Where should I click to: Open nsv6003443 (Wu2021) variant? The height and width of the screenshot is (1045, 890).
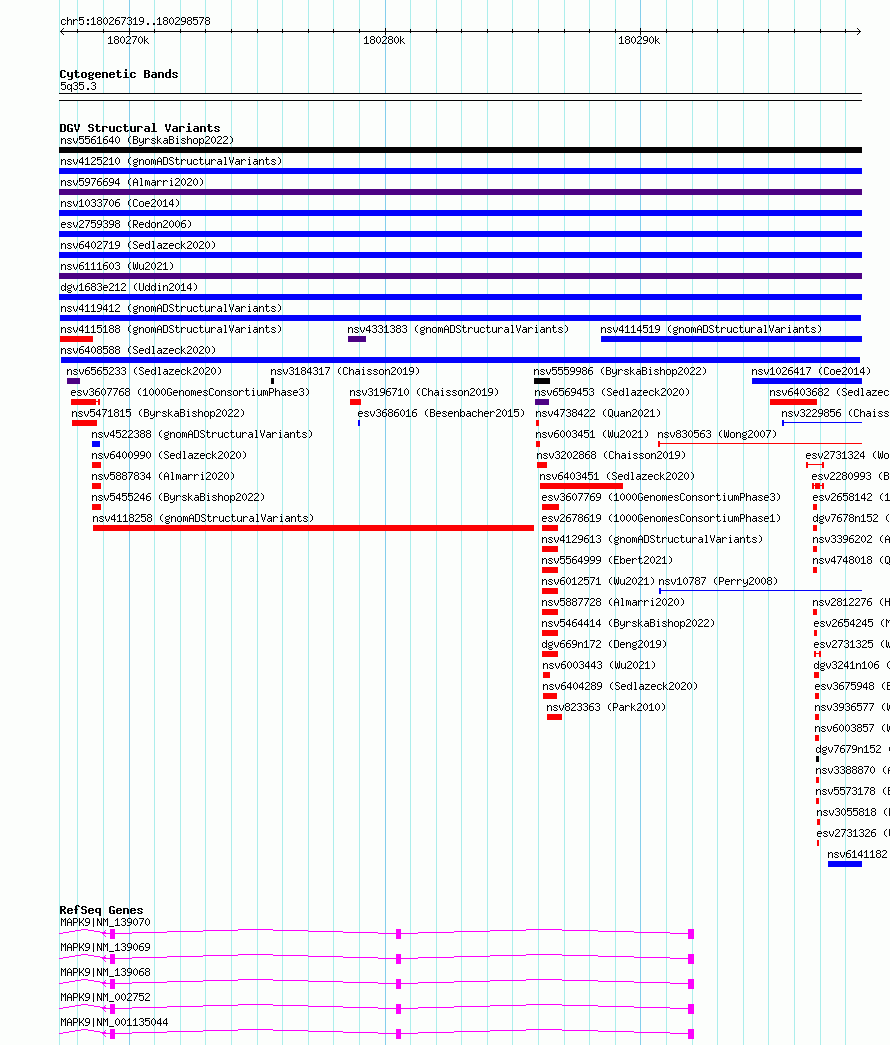(x=599, y=665)
